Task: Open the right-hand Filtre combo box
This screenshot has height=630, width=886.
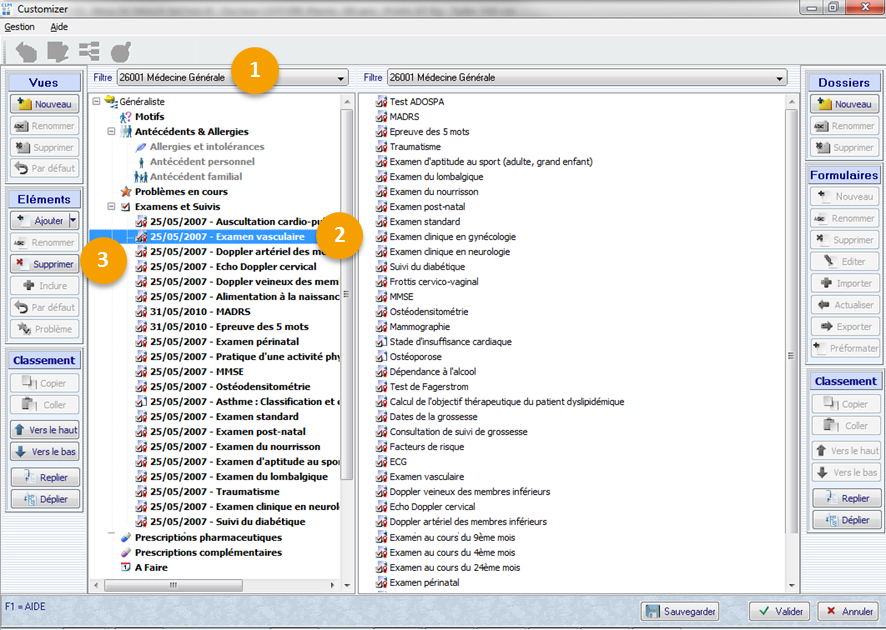Action: pos(779,77)
